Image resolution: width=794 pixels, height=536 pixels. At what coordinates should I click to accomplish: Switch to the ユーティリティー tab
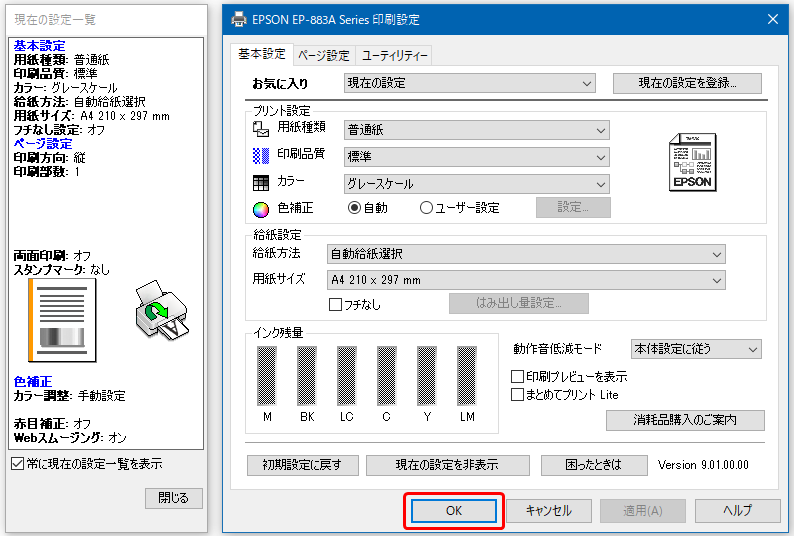click(x=393, y=55)
